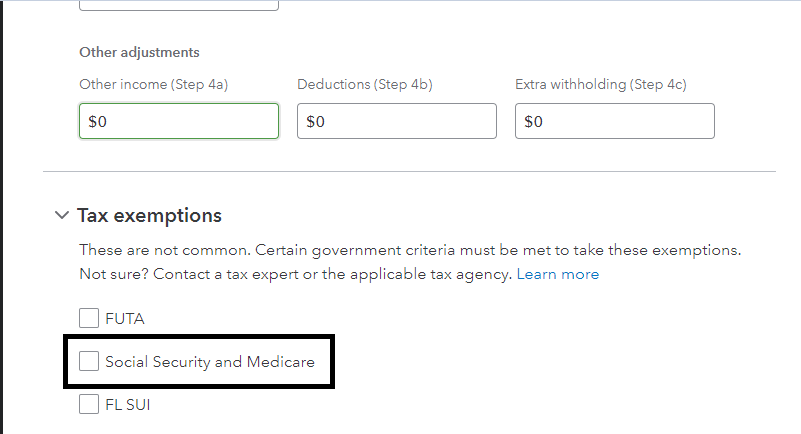Click the Deductions (Step 4b) label
801x434 pixels.
(x=364, y=85)
